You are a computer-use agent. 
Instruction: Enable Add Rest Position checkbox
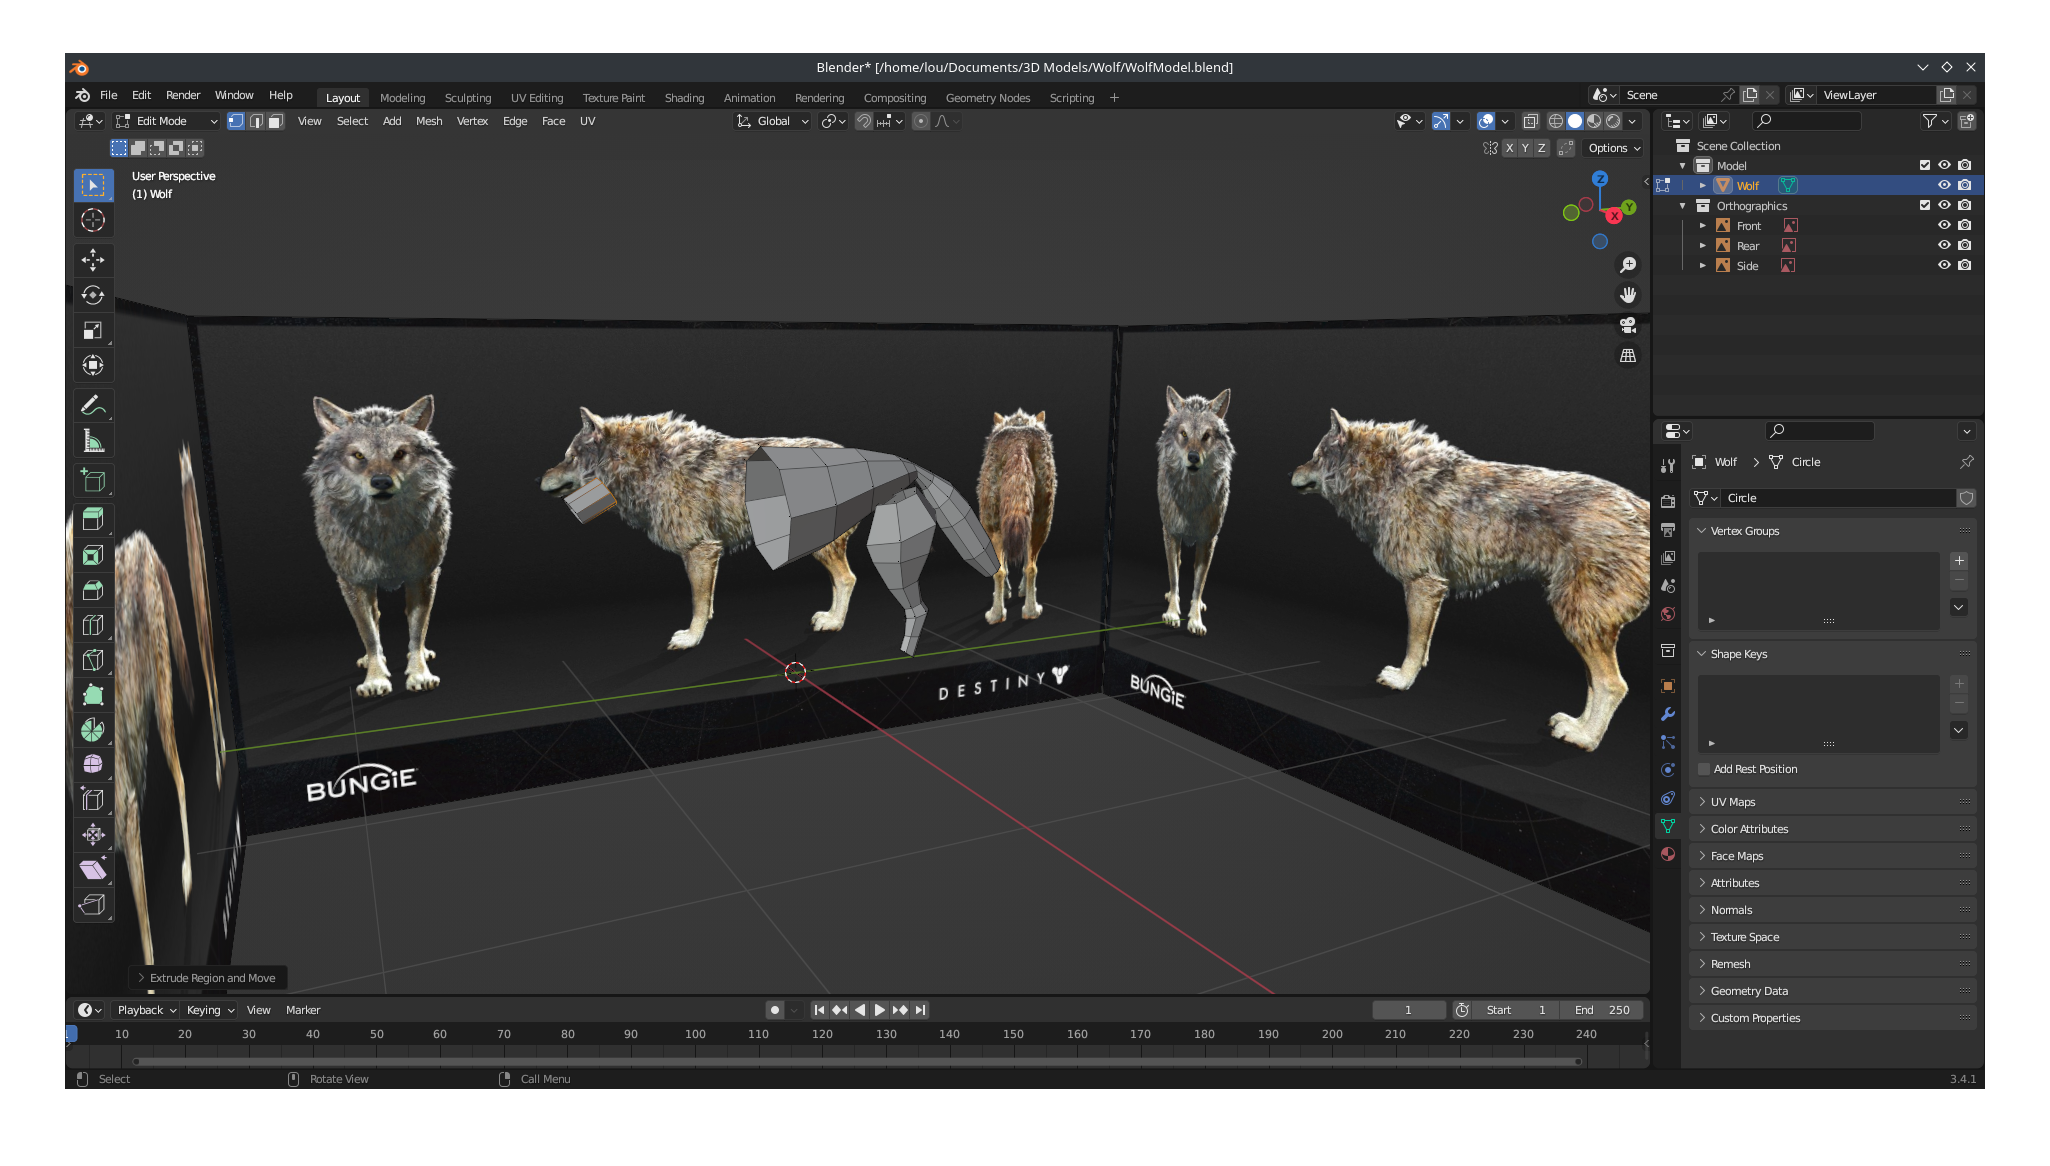(x=1704, y=769)
